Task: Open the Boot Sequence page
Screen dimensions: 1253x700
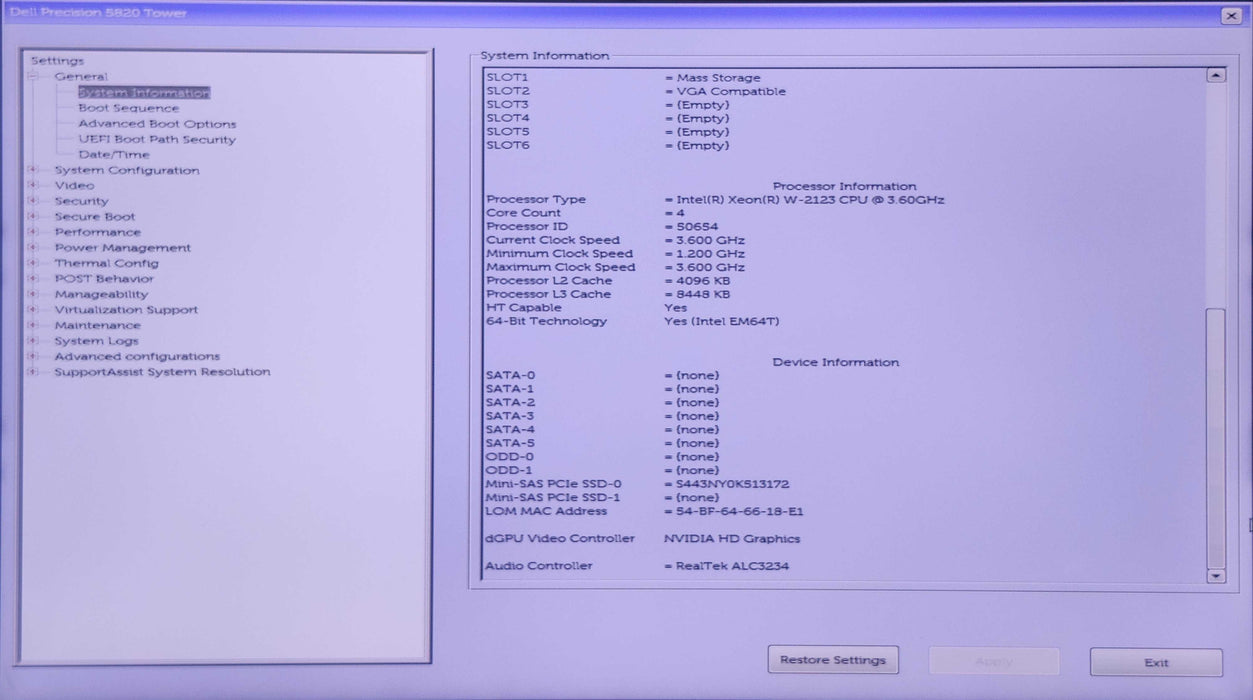Action: 129,108
